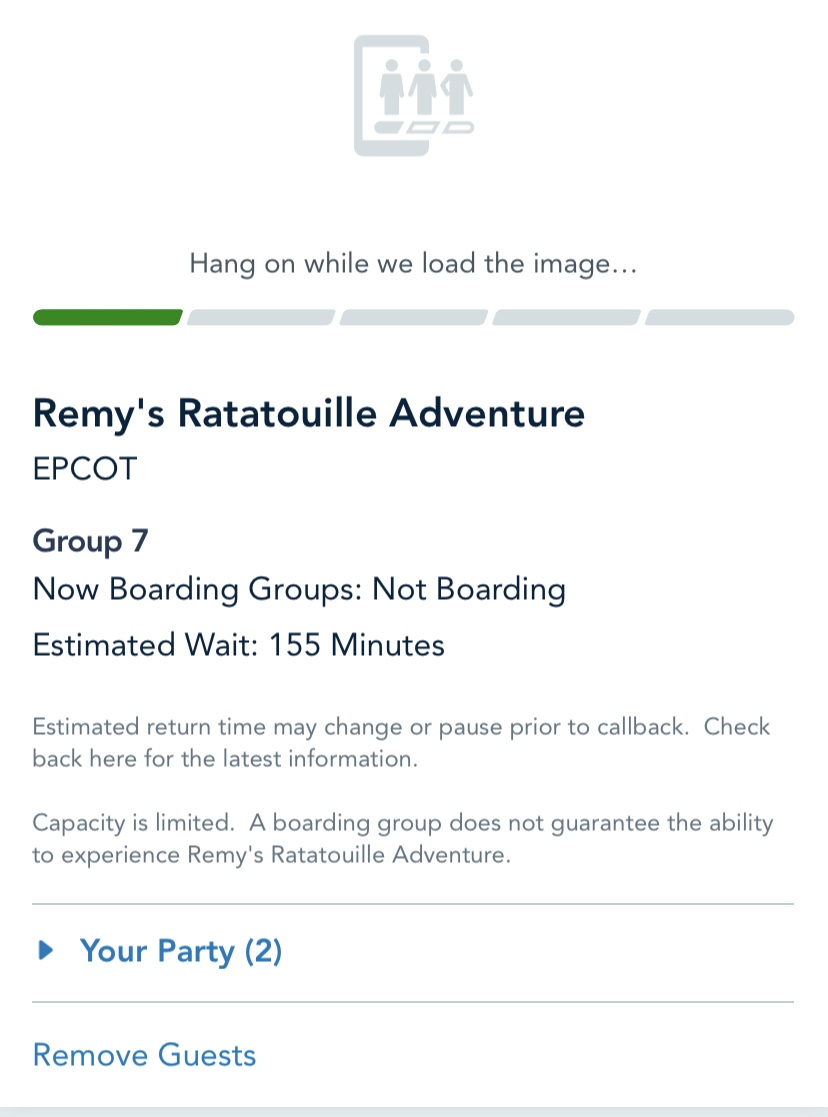Image resolution: width=828 pixels, height=1117 pixels.
Task: Click the Now Boarding Groups status line
Action: pos(299,590)
